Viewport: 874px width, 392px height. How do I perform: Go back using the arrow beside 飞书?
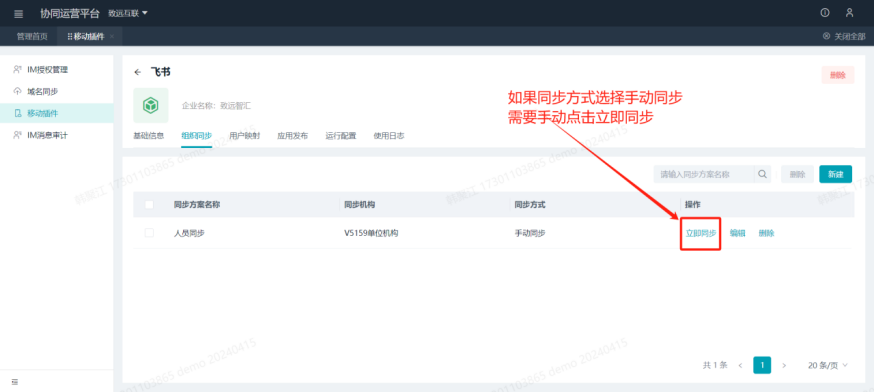click(x=138, y=72)
